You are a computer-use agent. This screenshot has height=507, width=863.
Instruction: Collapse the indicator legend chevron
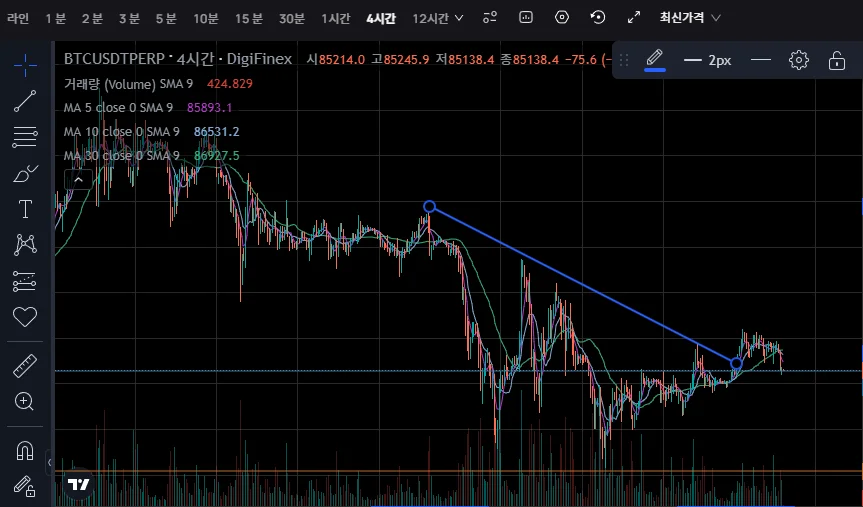click(x=78, y=179)
